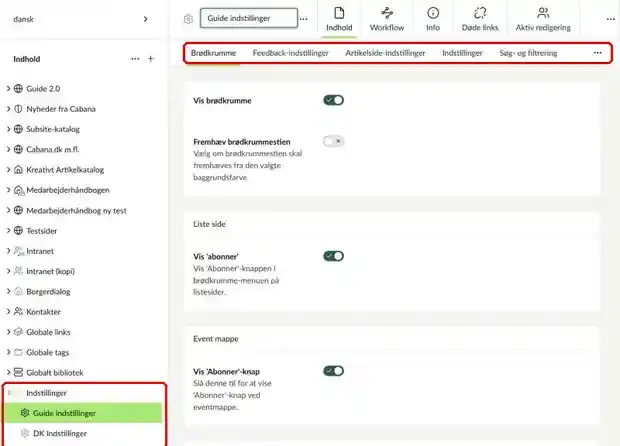The image size is (620, 446).
Task: Click the globe icon for Guide 2.0
Action: [18, 89]
